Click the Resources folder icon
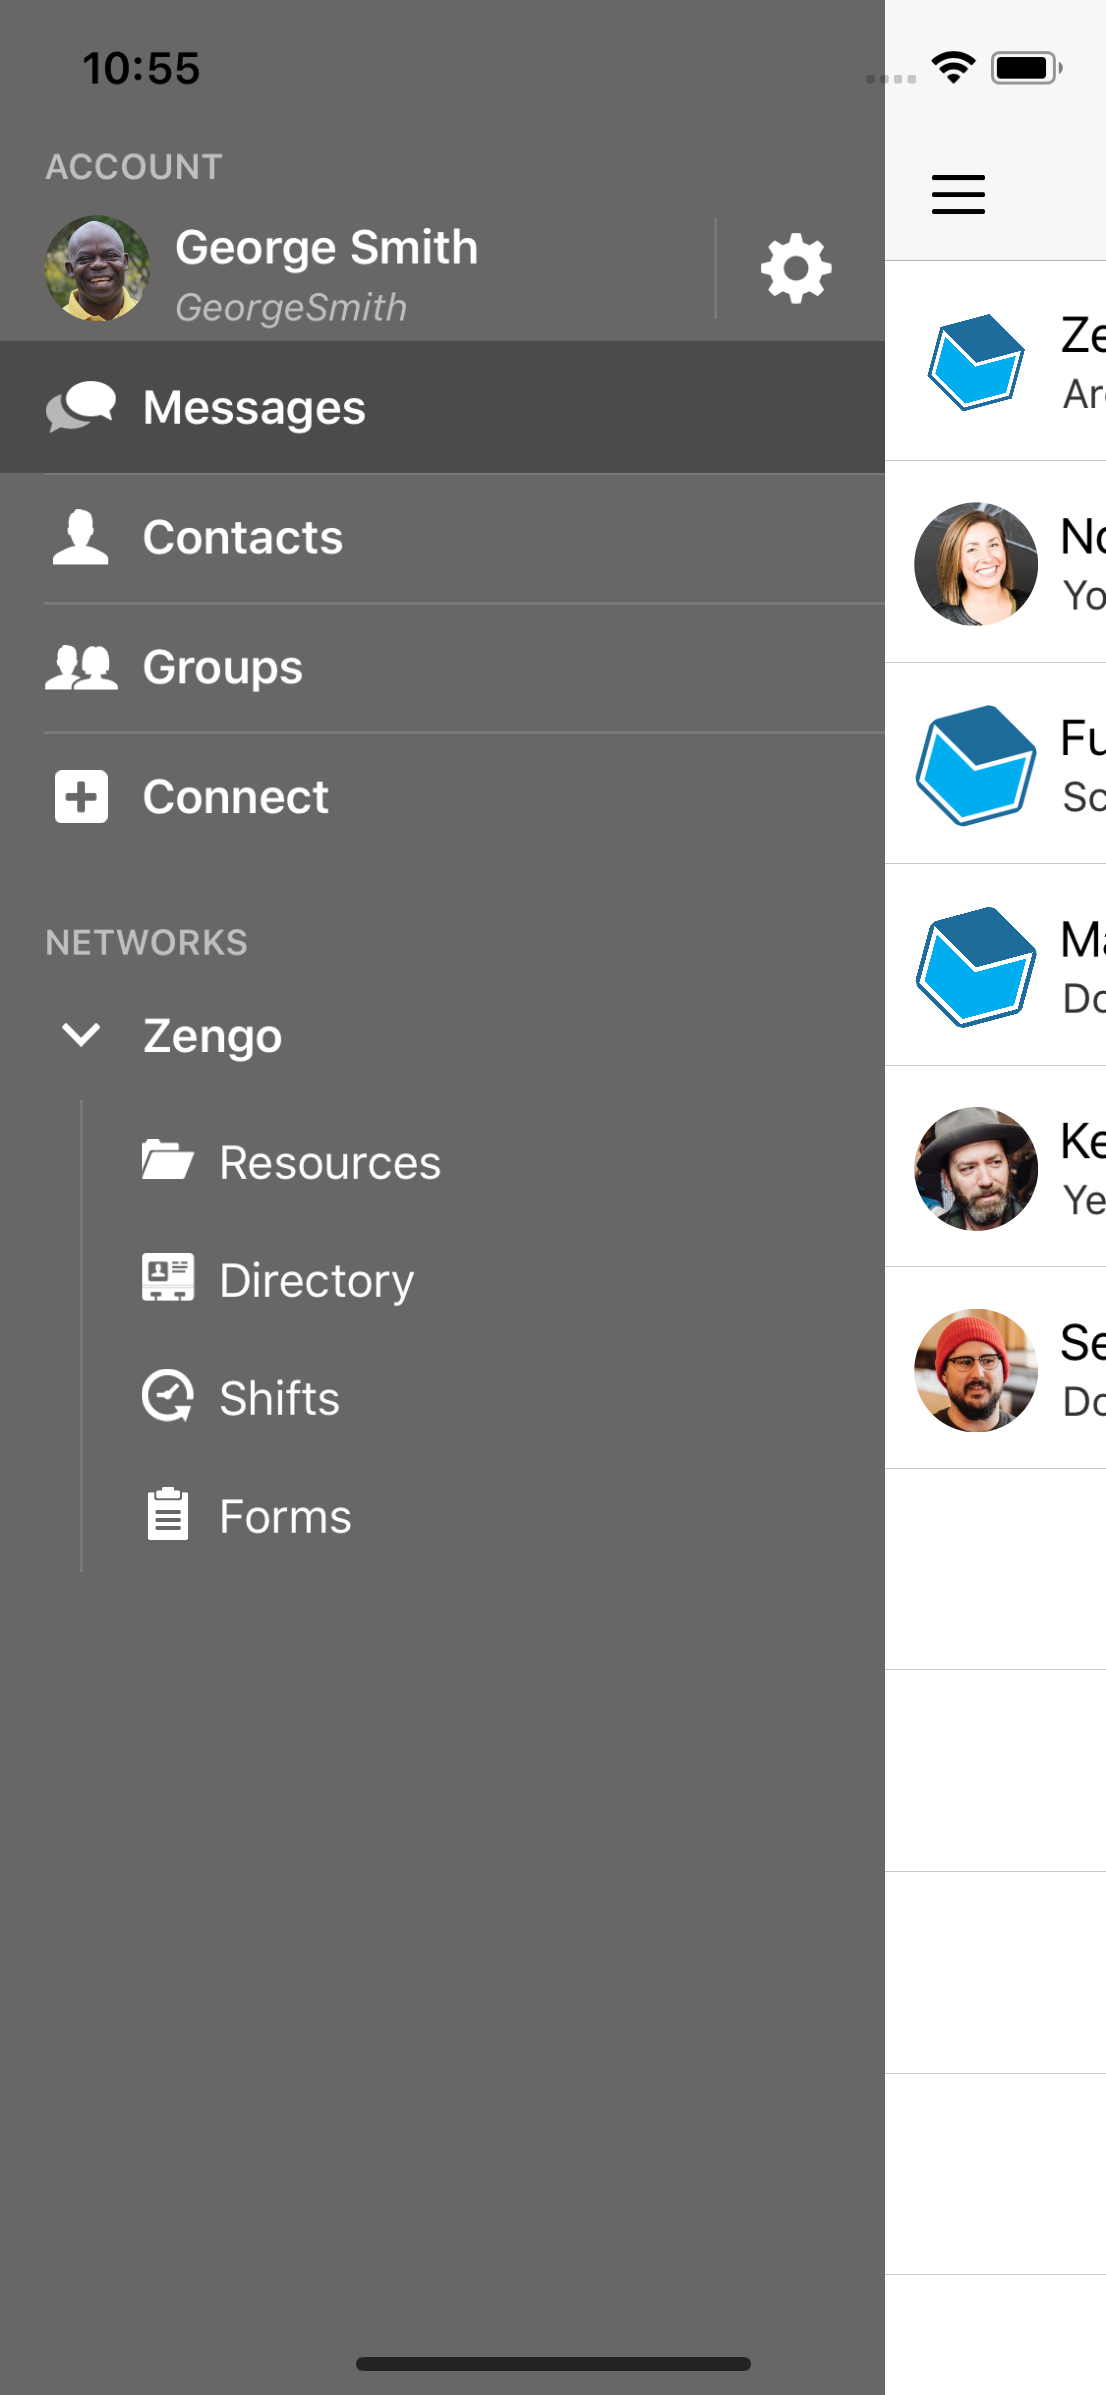Image resolution: width=1106 pixels, height=2395 pixels. point(167,1162)
